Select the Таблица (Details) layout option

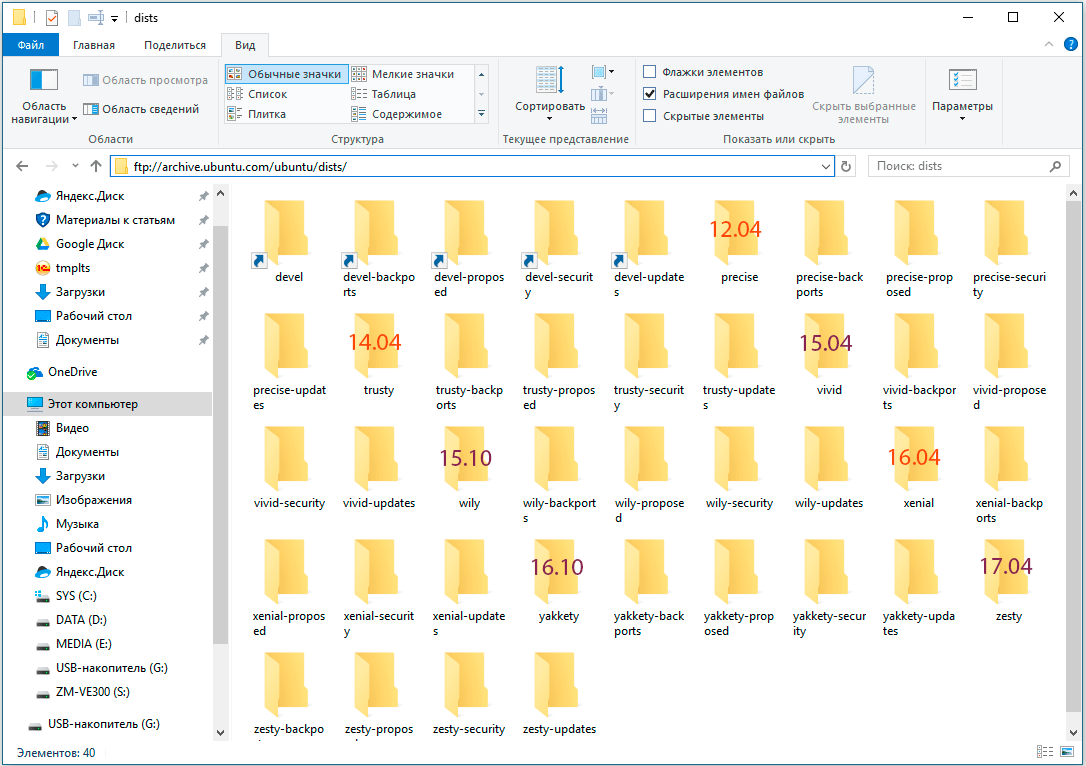click(x=393, y=94)
